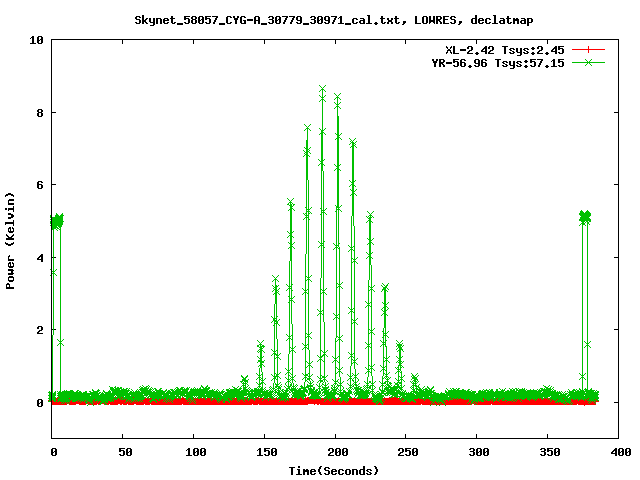Select legend entry YR-56.96 Tsys:57.15

[498, 63]
